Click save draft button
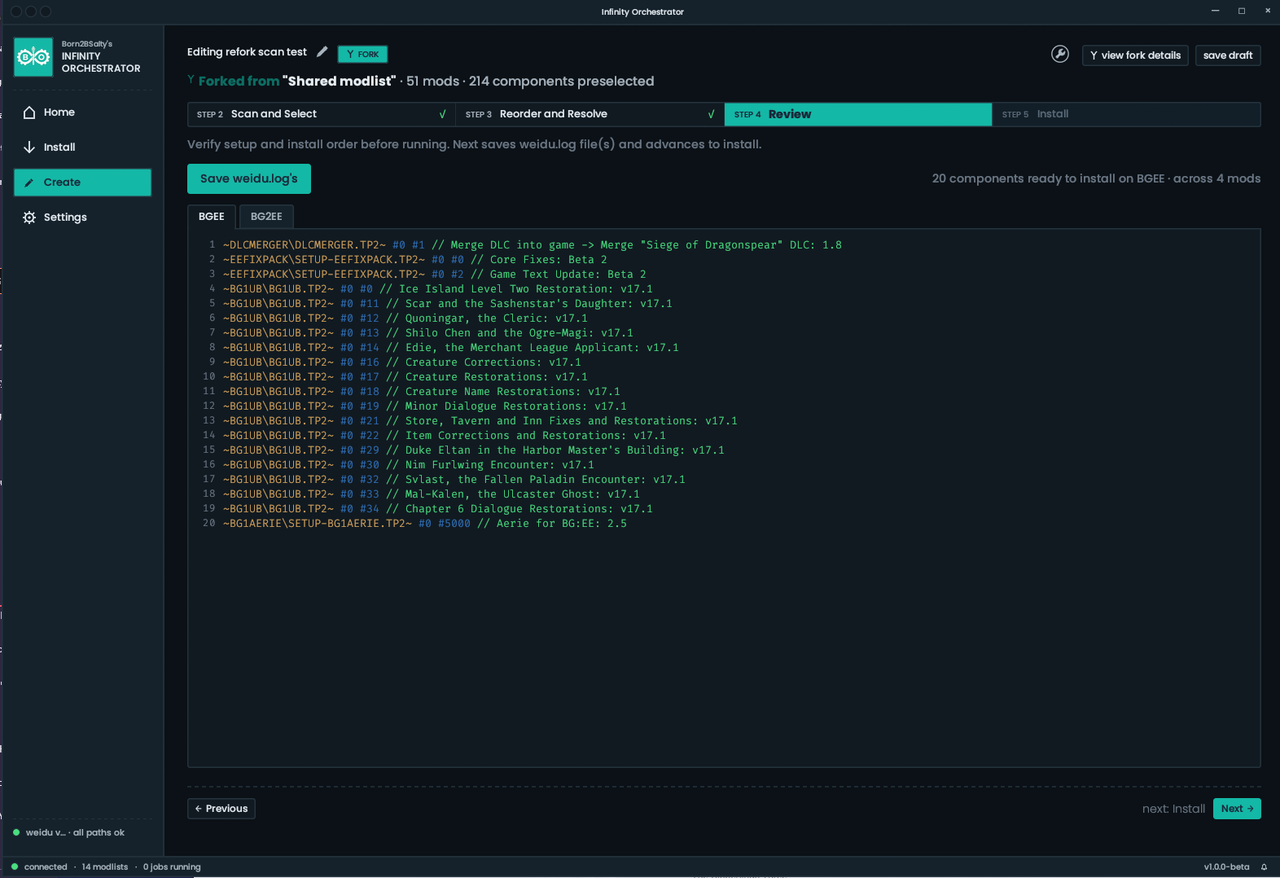Screen dimensions: 1280x878 point(1228,55)
